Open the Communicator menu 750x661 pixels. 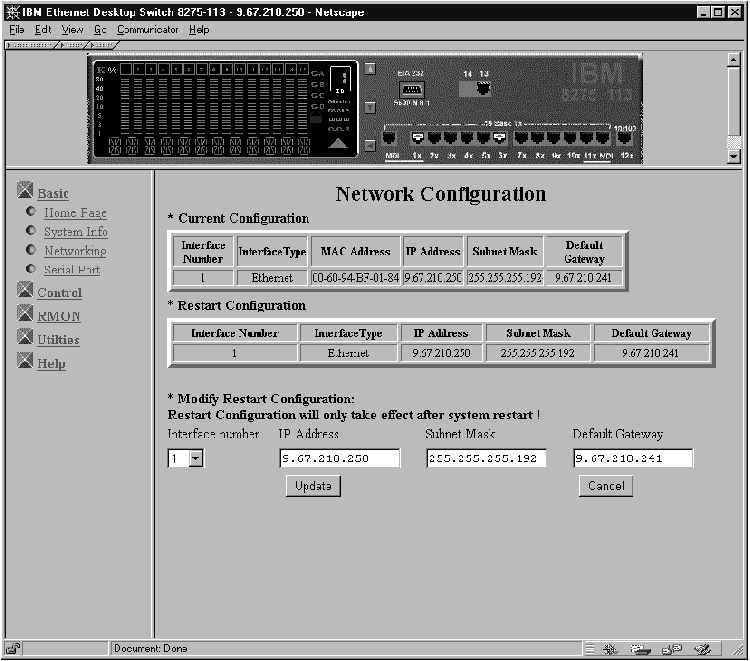tap(147, 30)
